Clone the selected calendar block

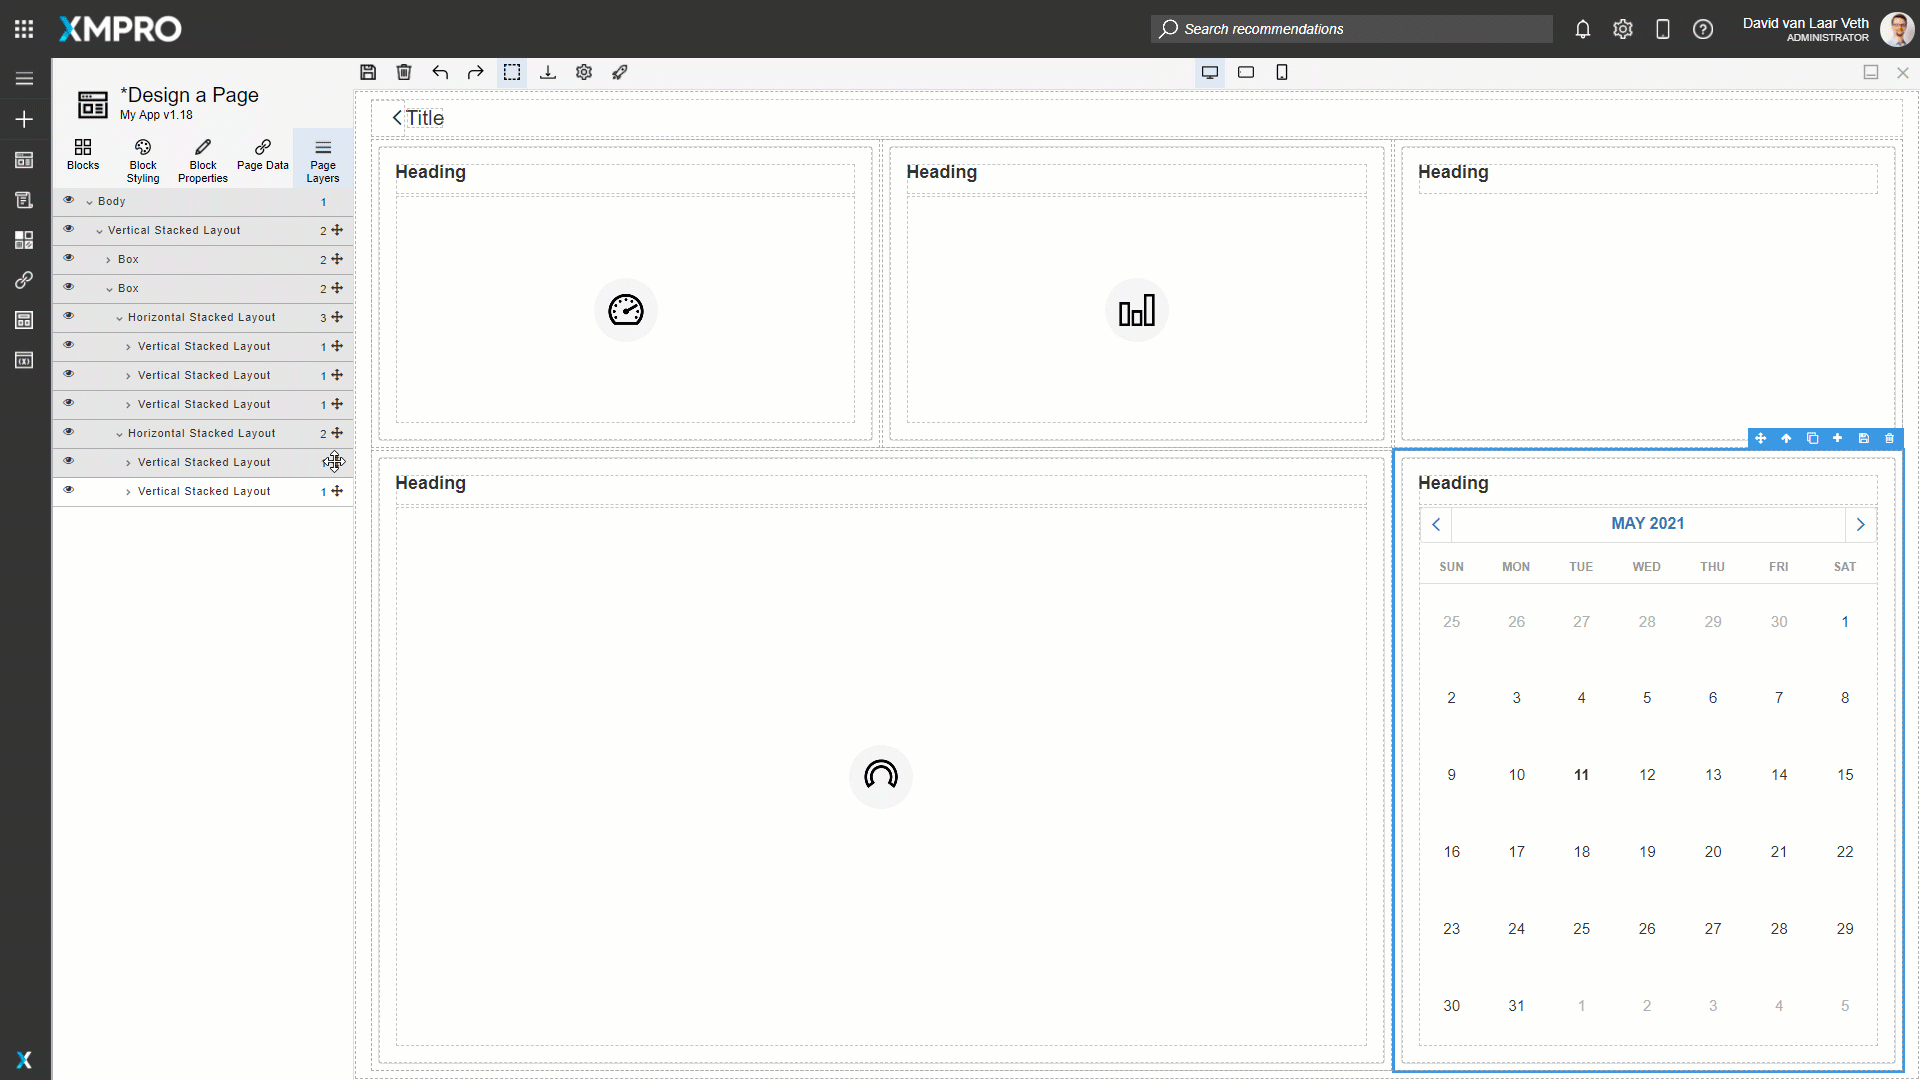(1812, 438)
